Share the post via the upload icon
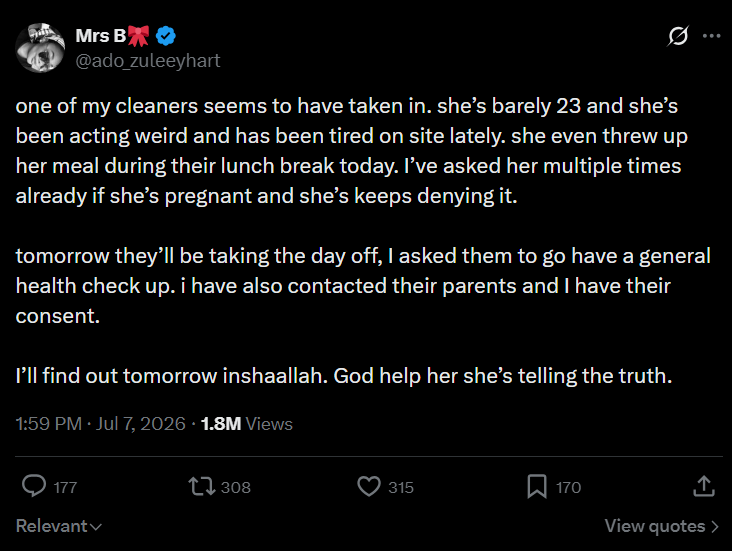The width and height of the screenshot is (732, 551). [704, 486]
